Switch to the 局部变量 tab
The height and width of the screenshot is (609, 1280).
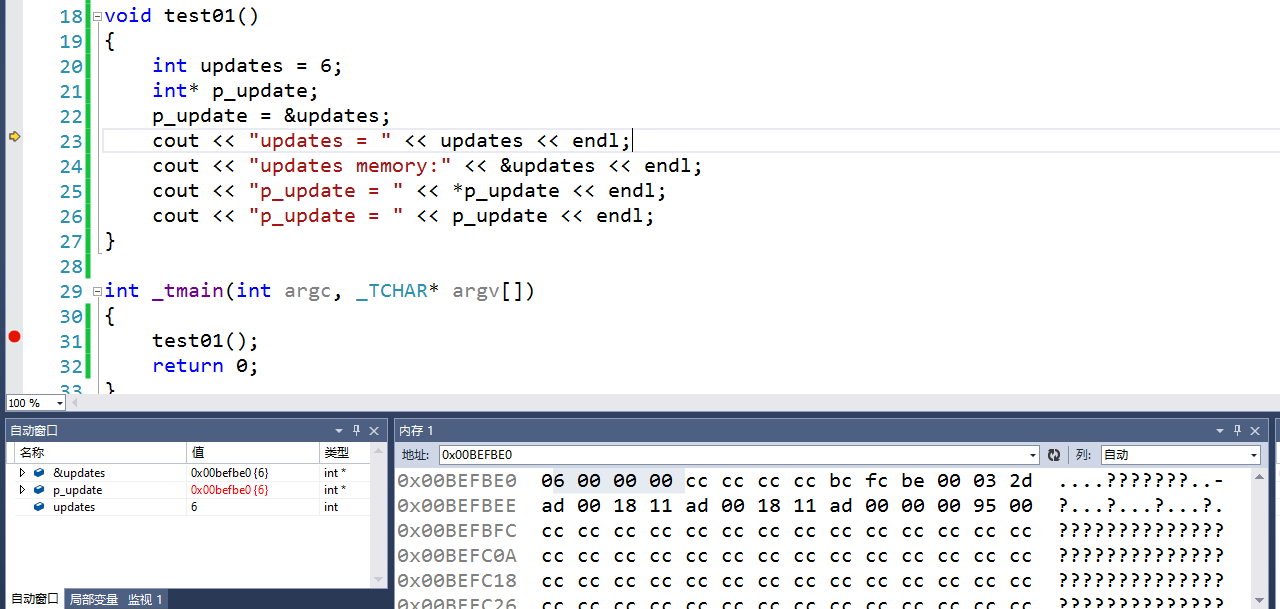(93, 599)
